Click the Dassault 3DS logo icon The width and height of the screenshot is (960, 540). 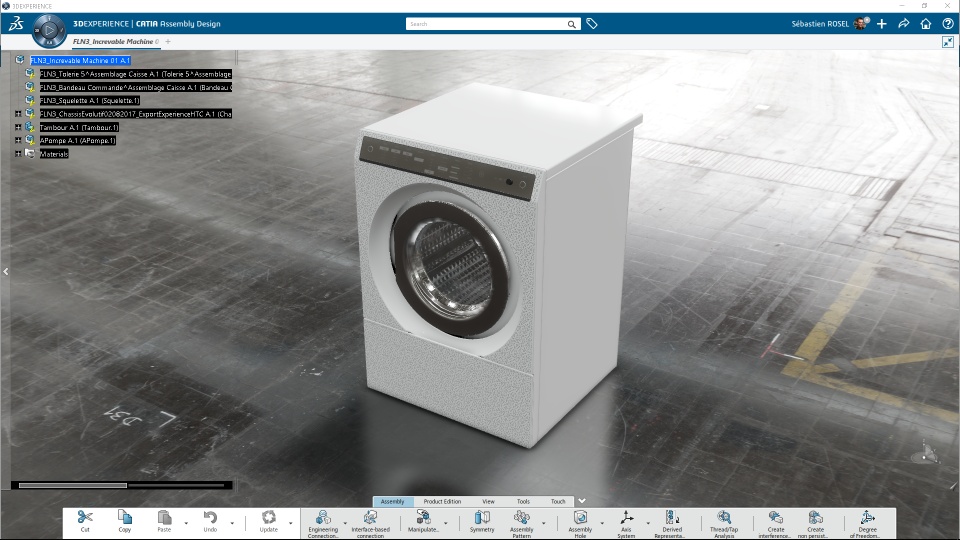coord(16,23)
